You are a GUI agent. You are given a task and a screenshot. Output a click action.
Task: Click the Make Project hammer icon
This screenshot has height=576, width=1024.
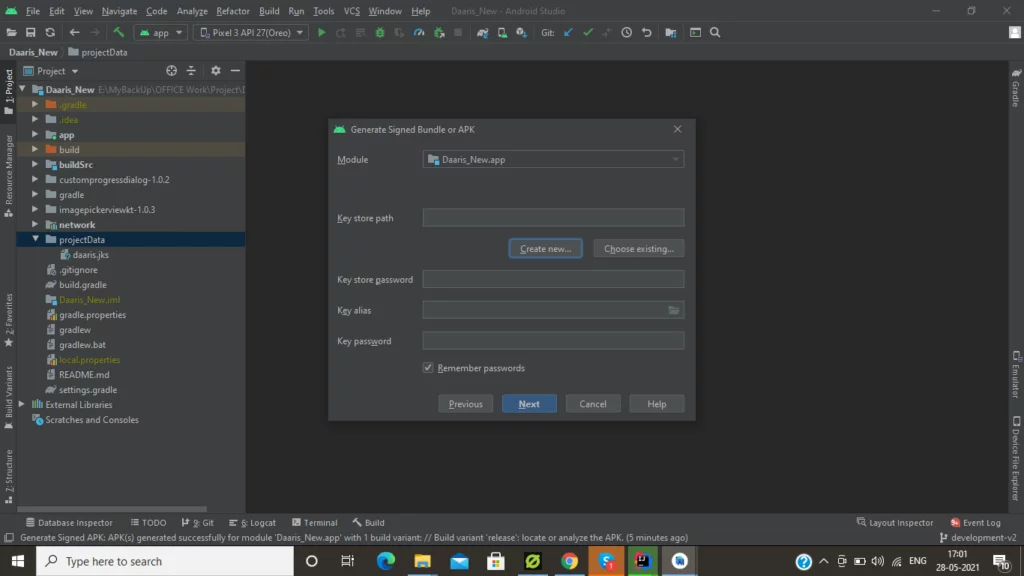tap(119, 33)
